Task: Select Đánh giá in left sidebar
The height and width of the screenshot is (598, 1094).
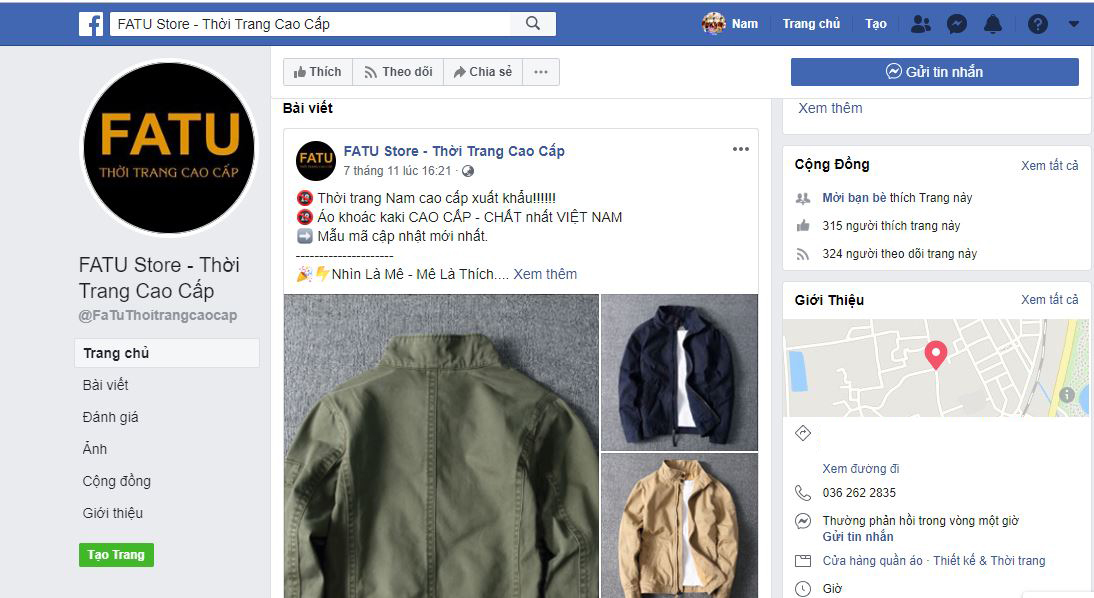Action: 110,417
